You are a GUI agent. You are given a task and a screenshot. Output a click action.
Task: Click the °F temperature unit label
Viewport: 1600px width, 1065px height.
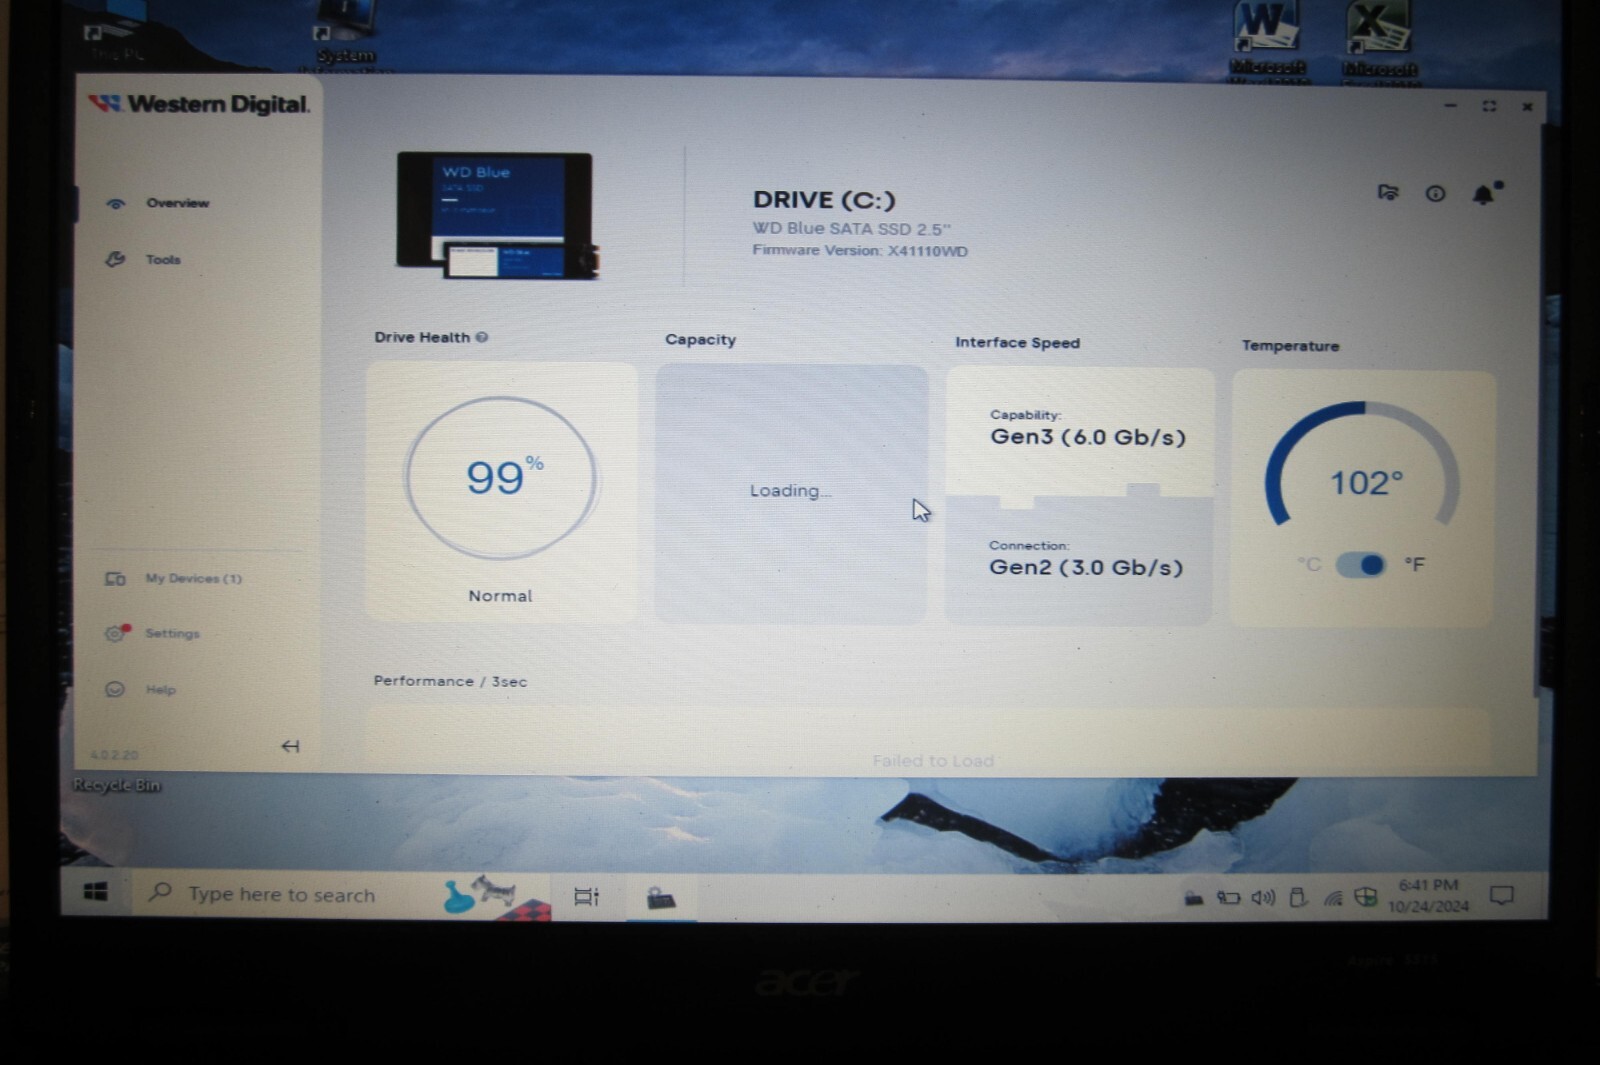(x=1415, y=565)
